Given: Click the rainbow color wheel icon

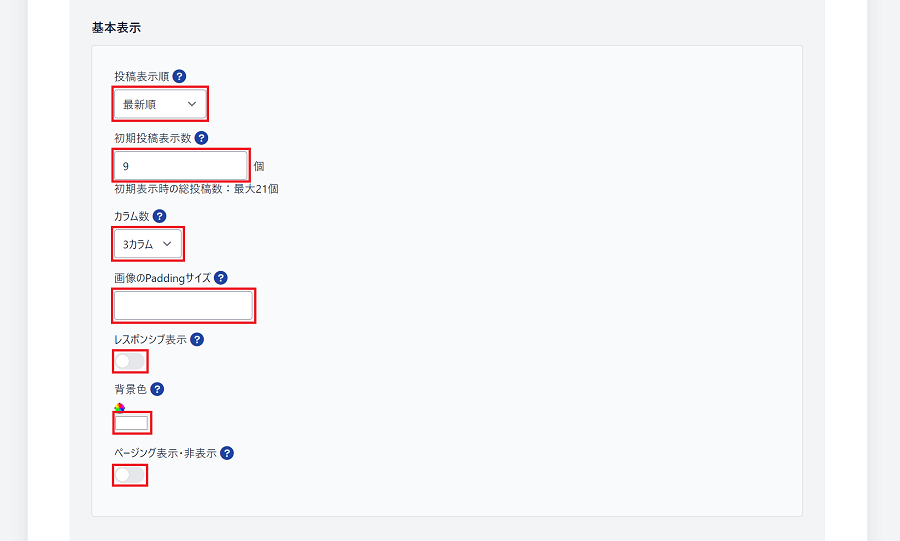Looking at the screenshot, I should coord(119,407).
